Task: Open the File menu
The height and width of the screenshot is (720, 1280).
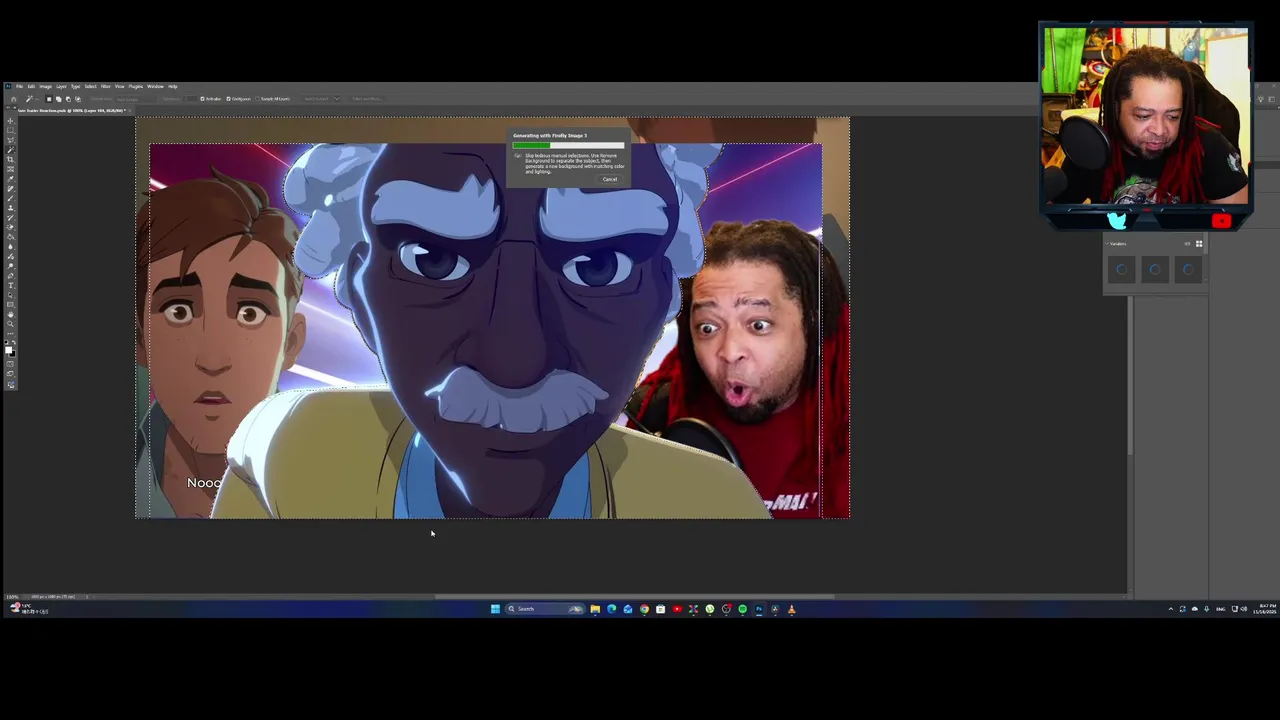Action: 19,86
